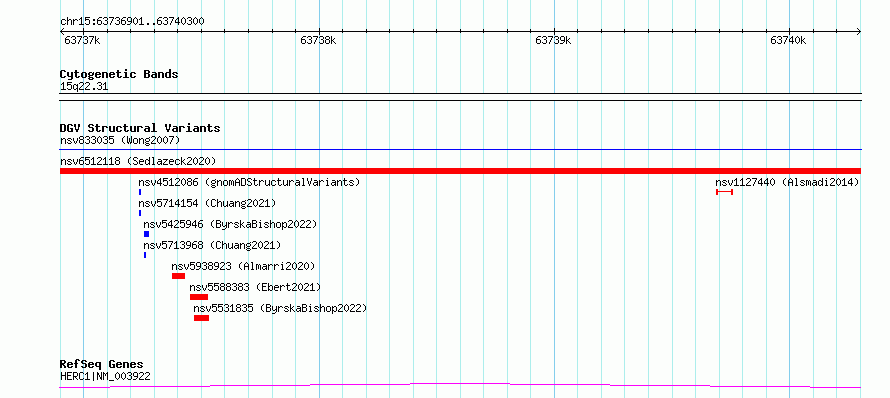Click nsv5714154 (Chuang2021) label
Viewport: 890px width, 398px height.
pos(207,203)
